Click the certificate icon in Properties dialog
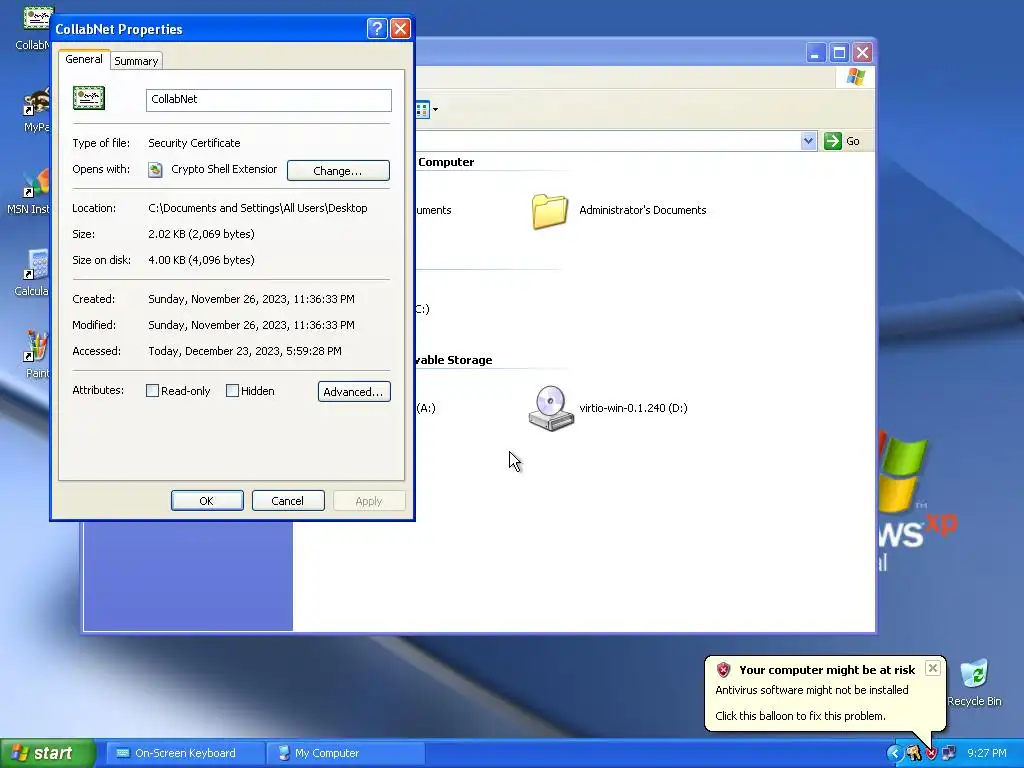 89,99
